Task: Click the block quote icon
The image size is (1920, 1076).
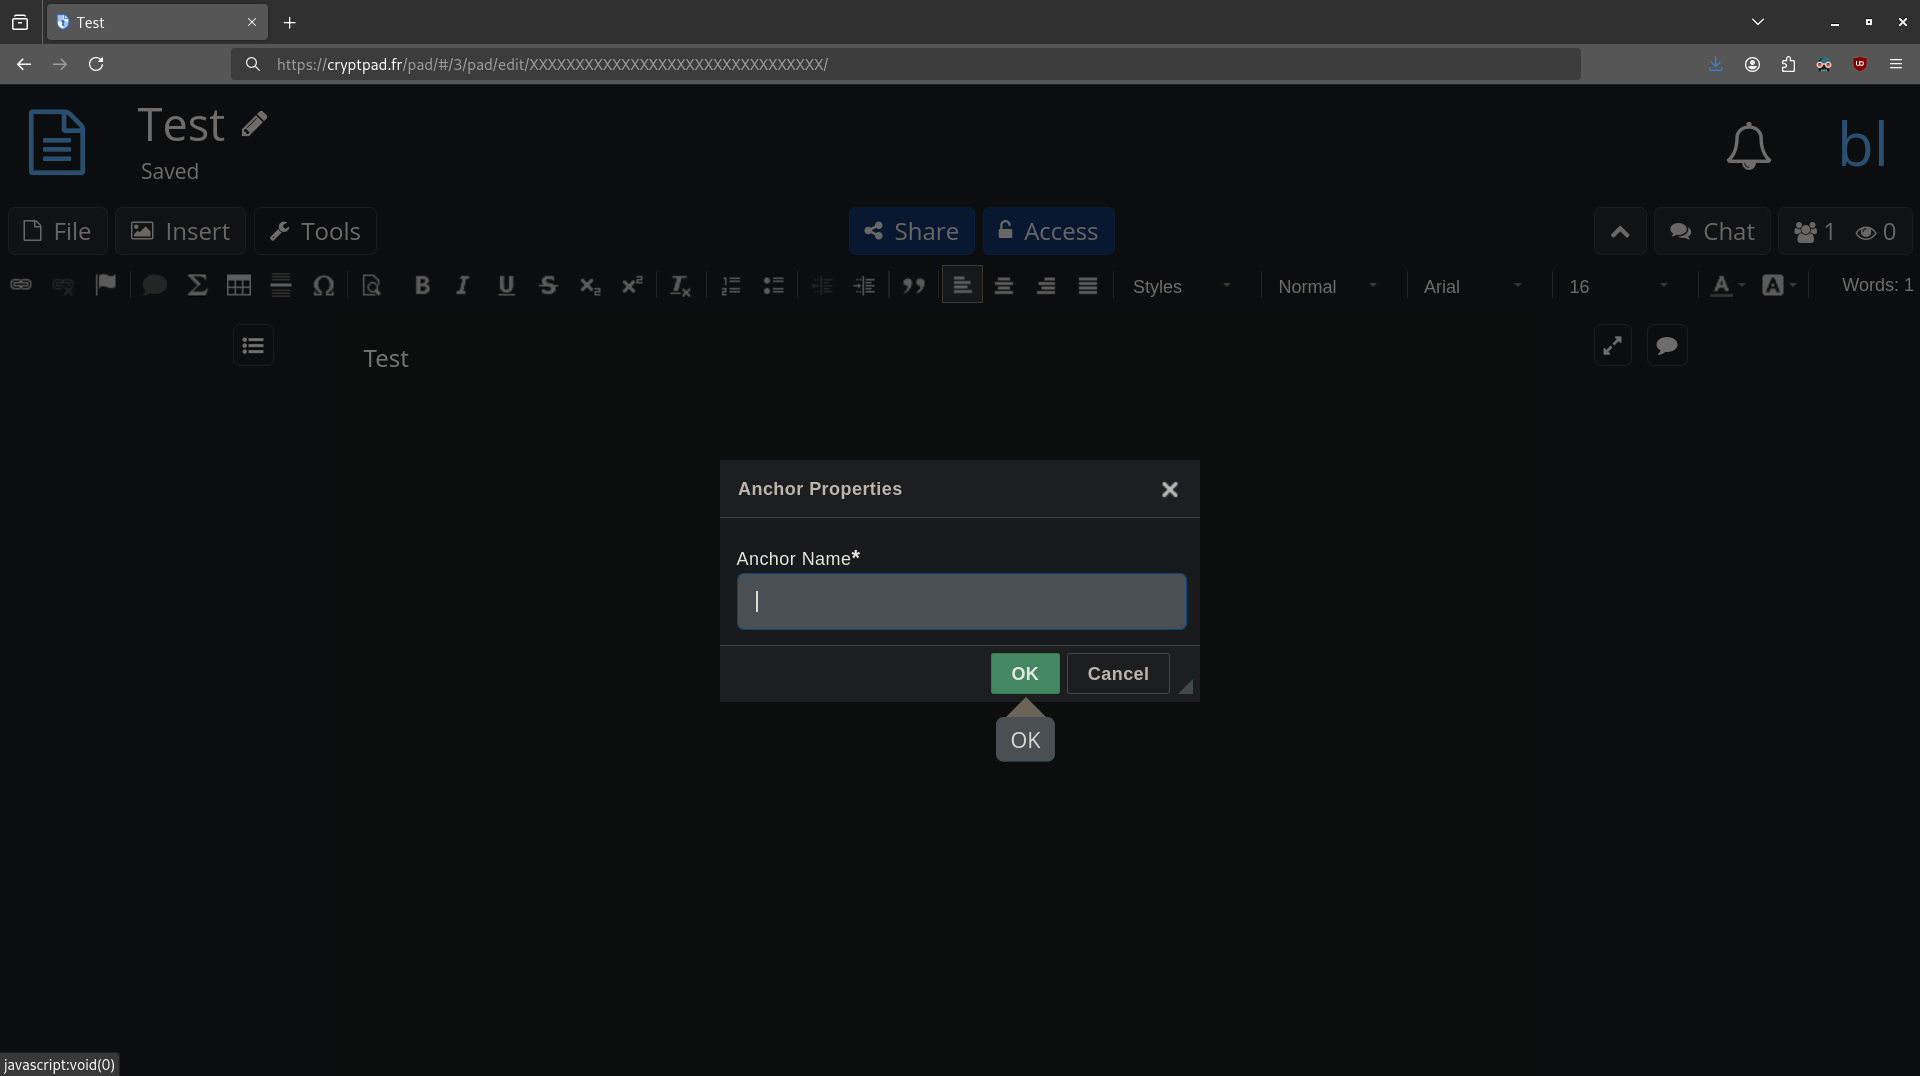Action: (x=913, y=286)
